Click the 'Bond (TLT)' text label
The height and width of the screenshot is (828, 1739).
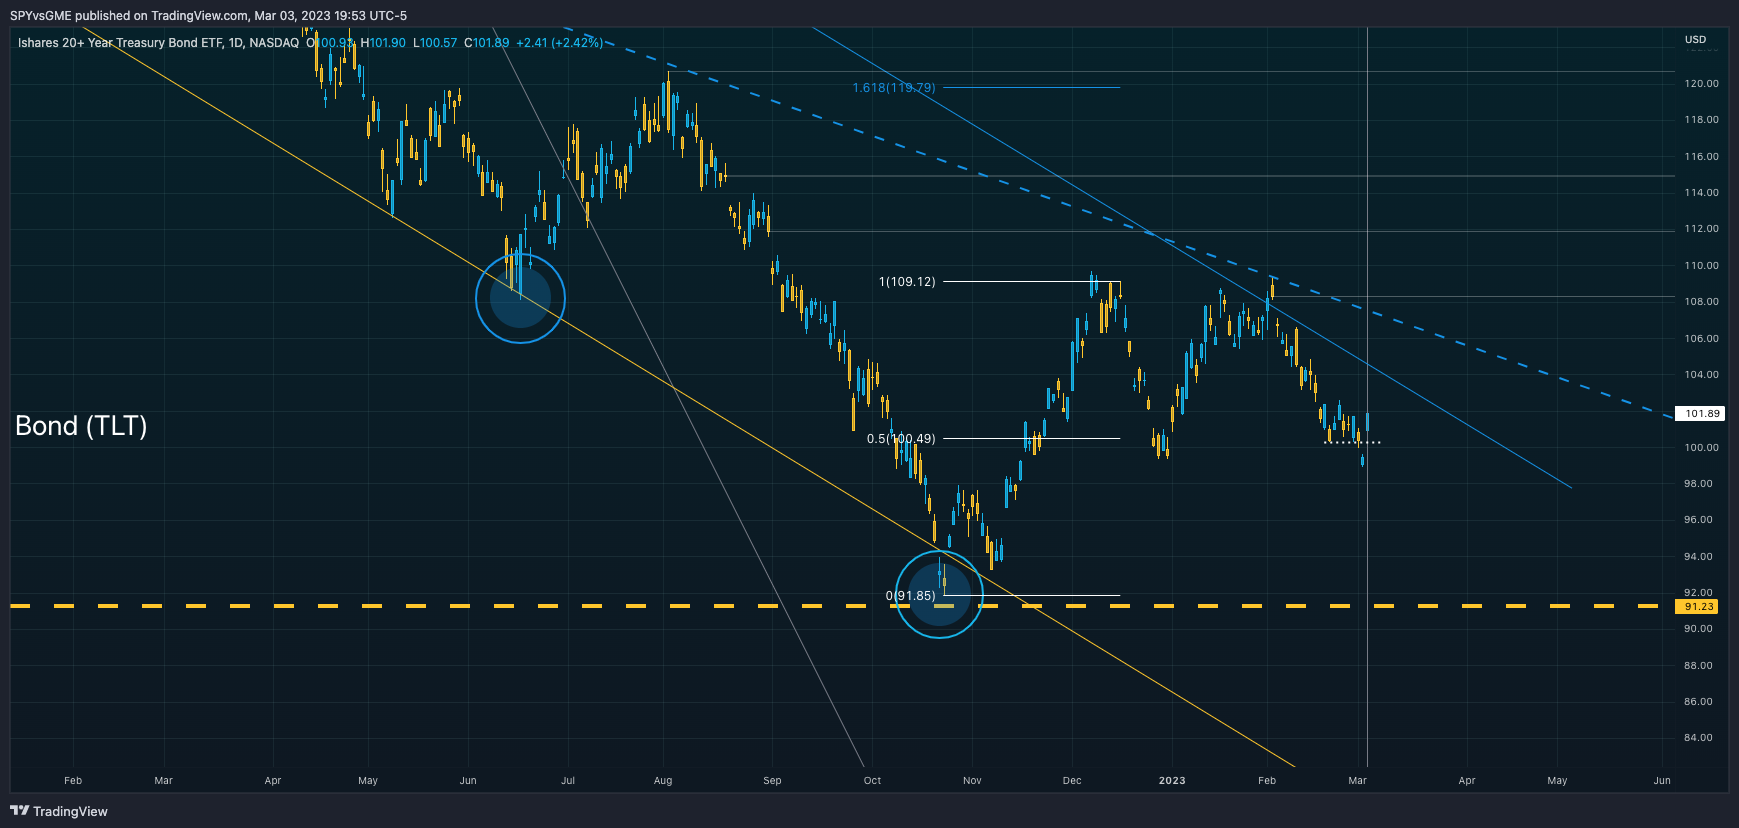[x=81, y=426]
